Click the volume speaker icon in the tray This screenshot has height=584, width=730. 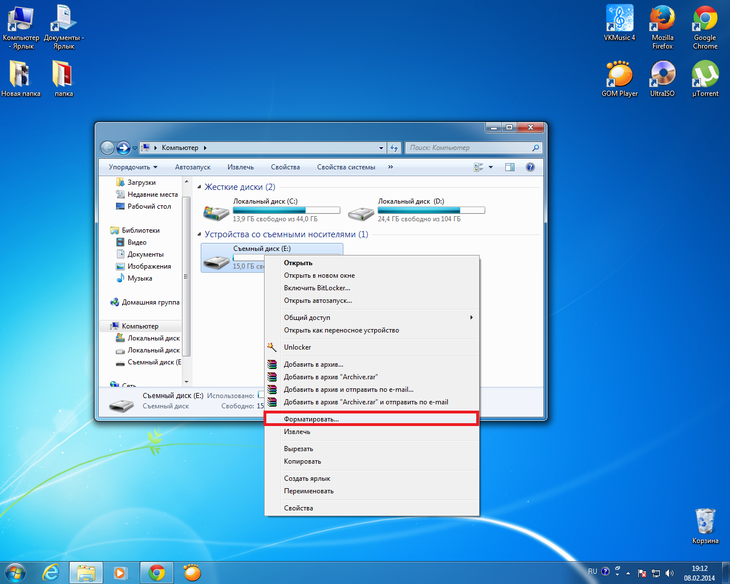click(x=669, y=573)
